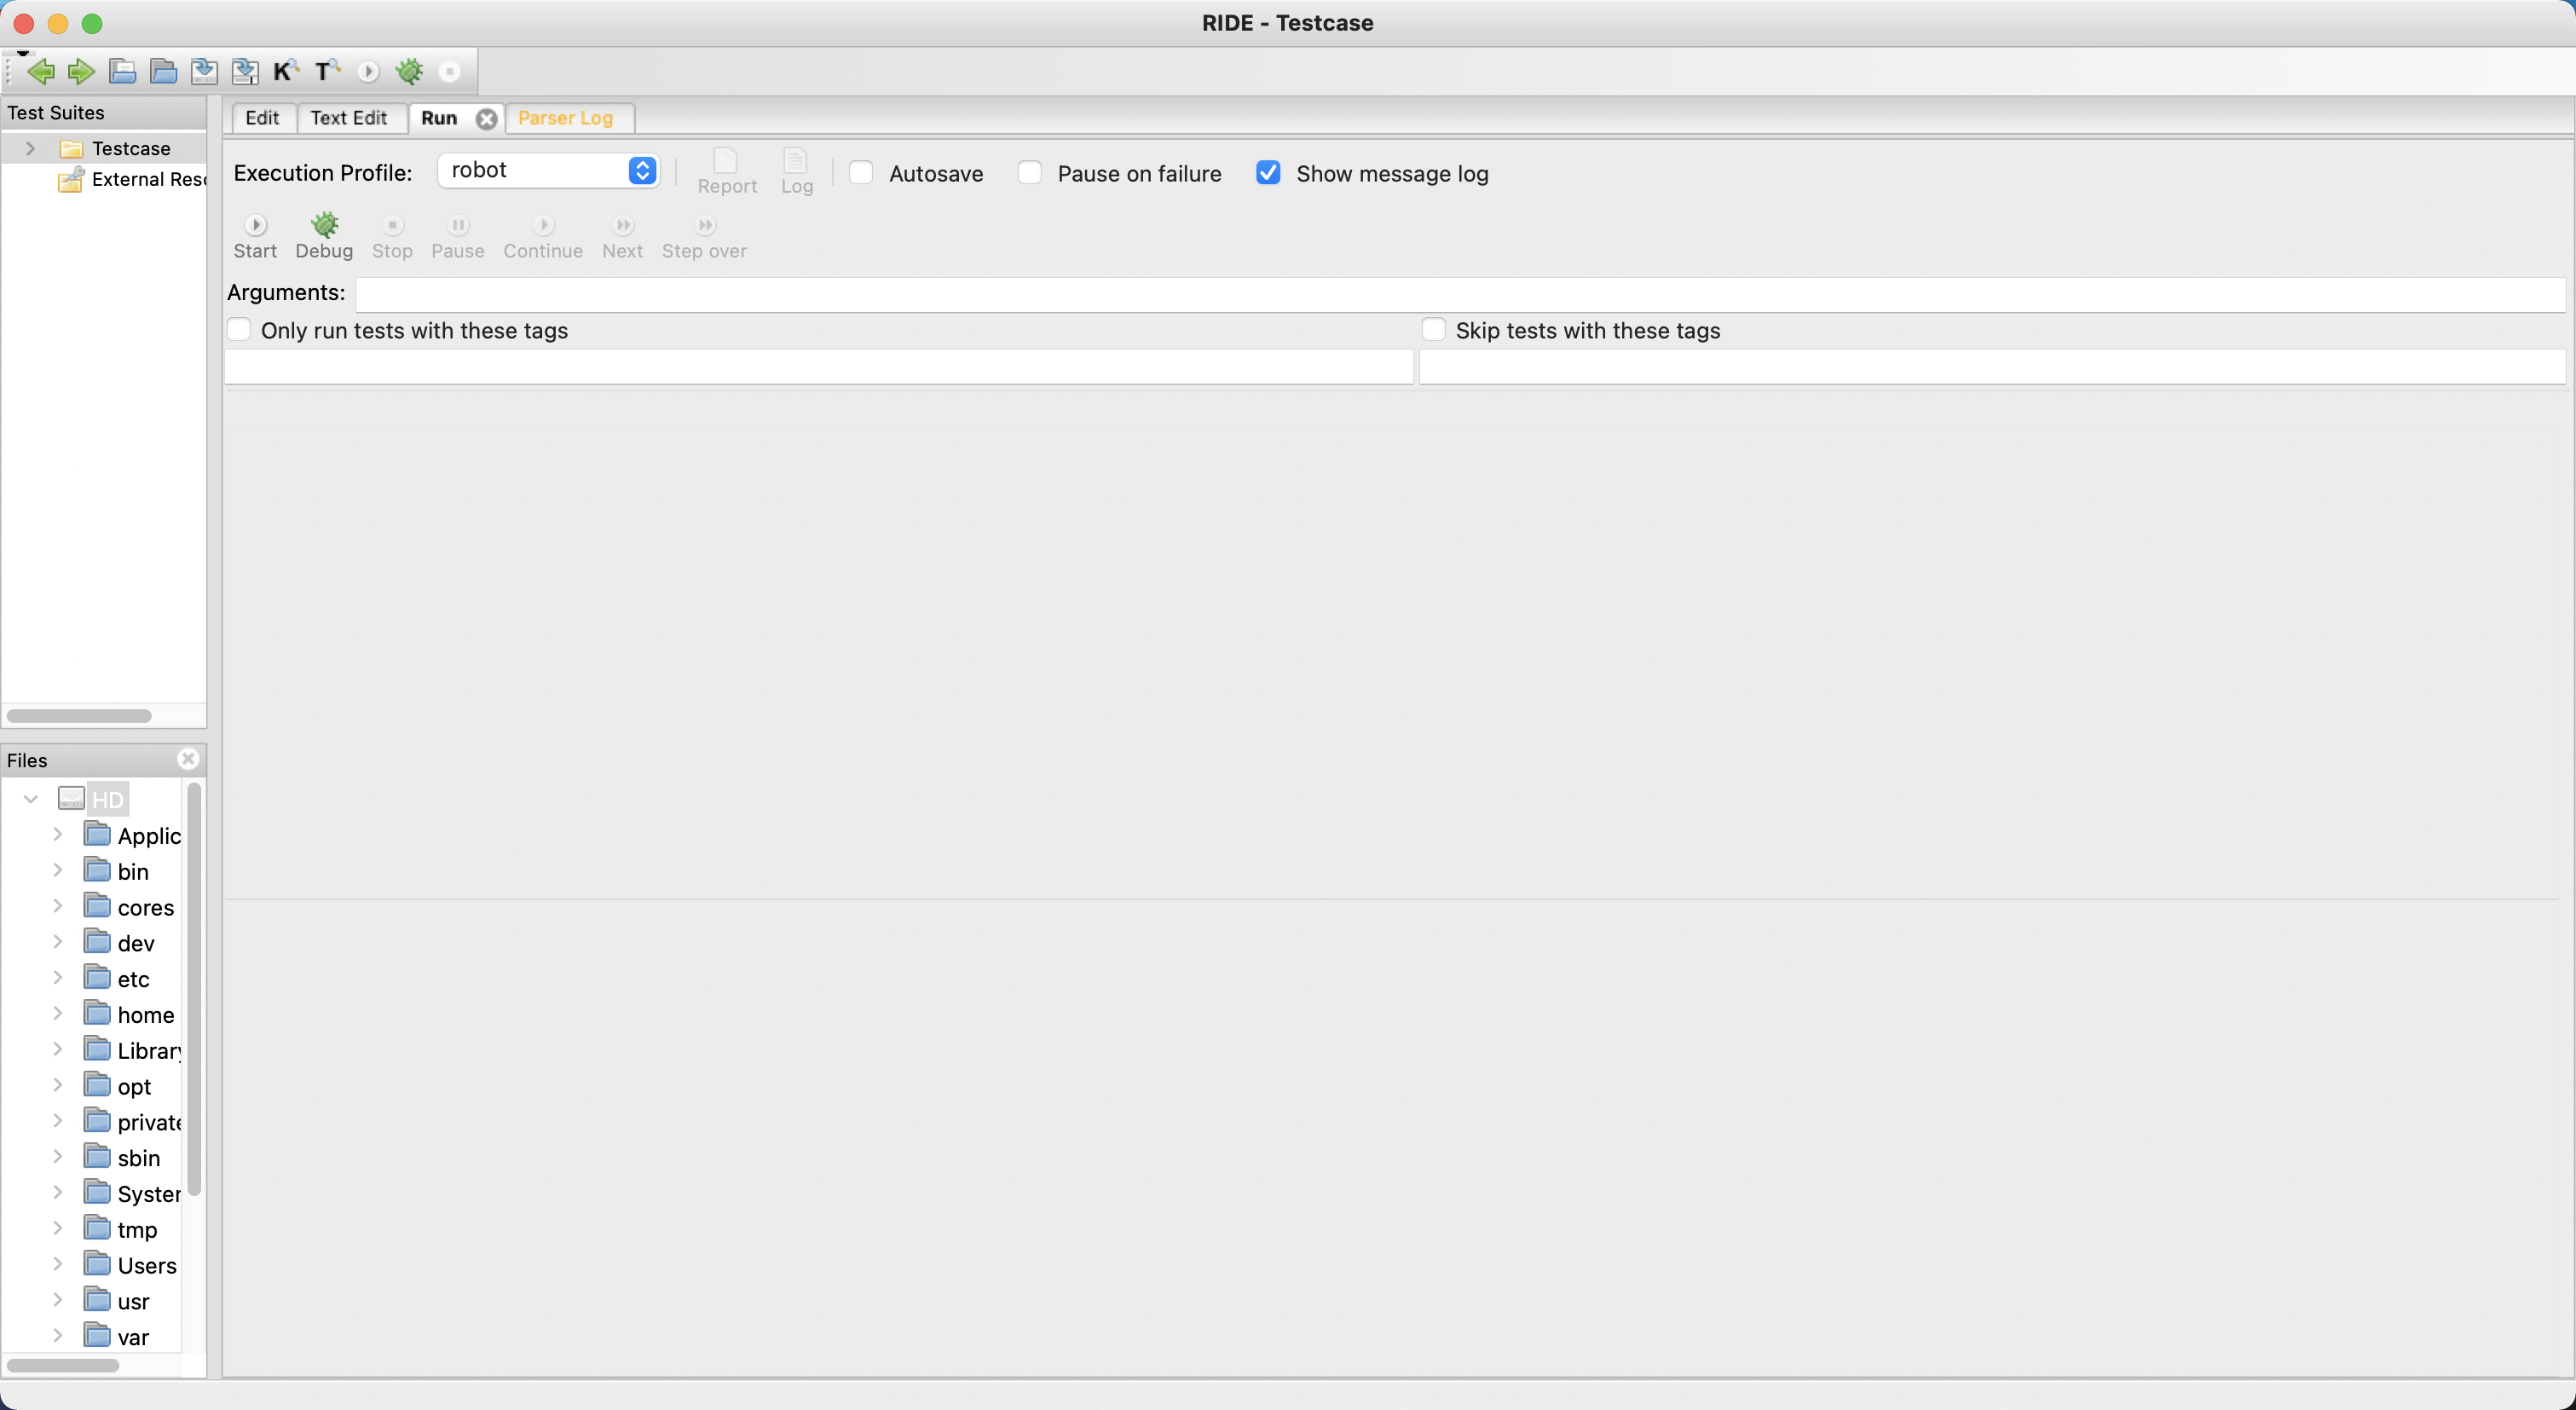Click the Save All toolbar icon
2576x1410 pixels.
[x=245, y=71]
